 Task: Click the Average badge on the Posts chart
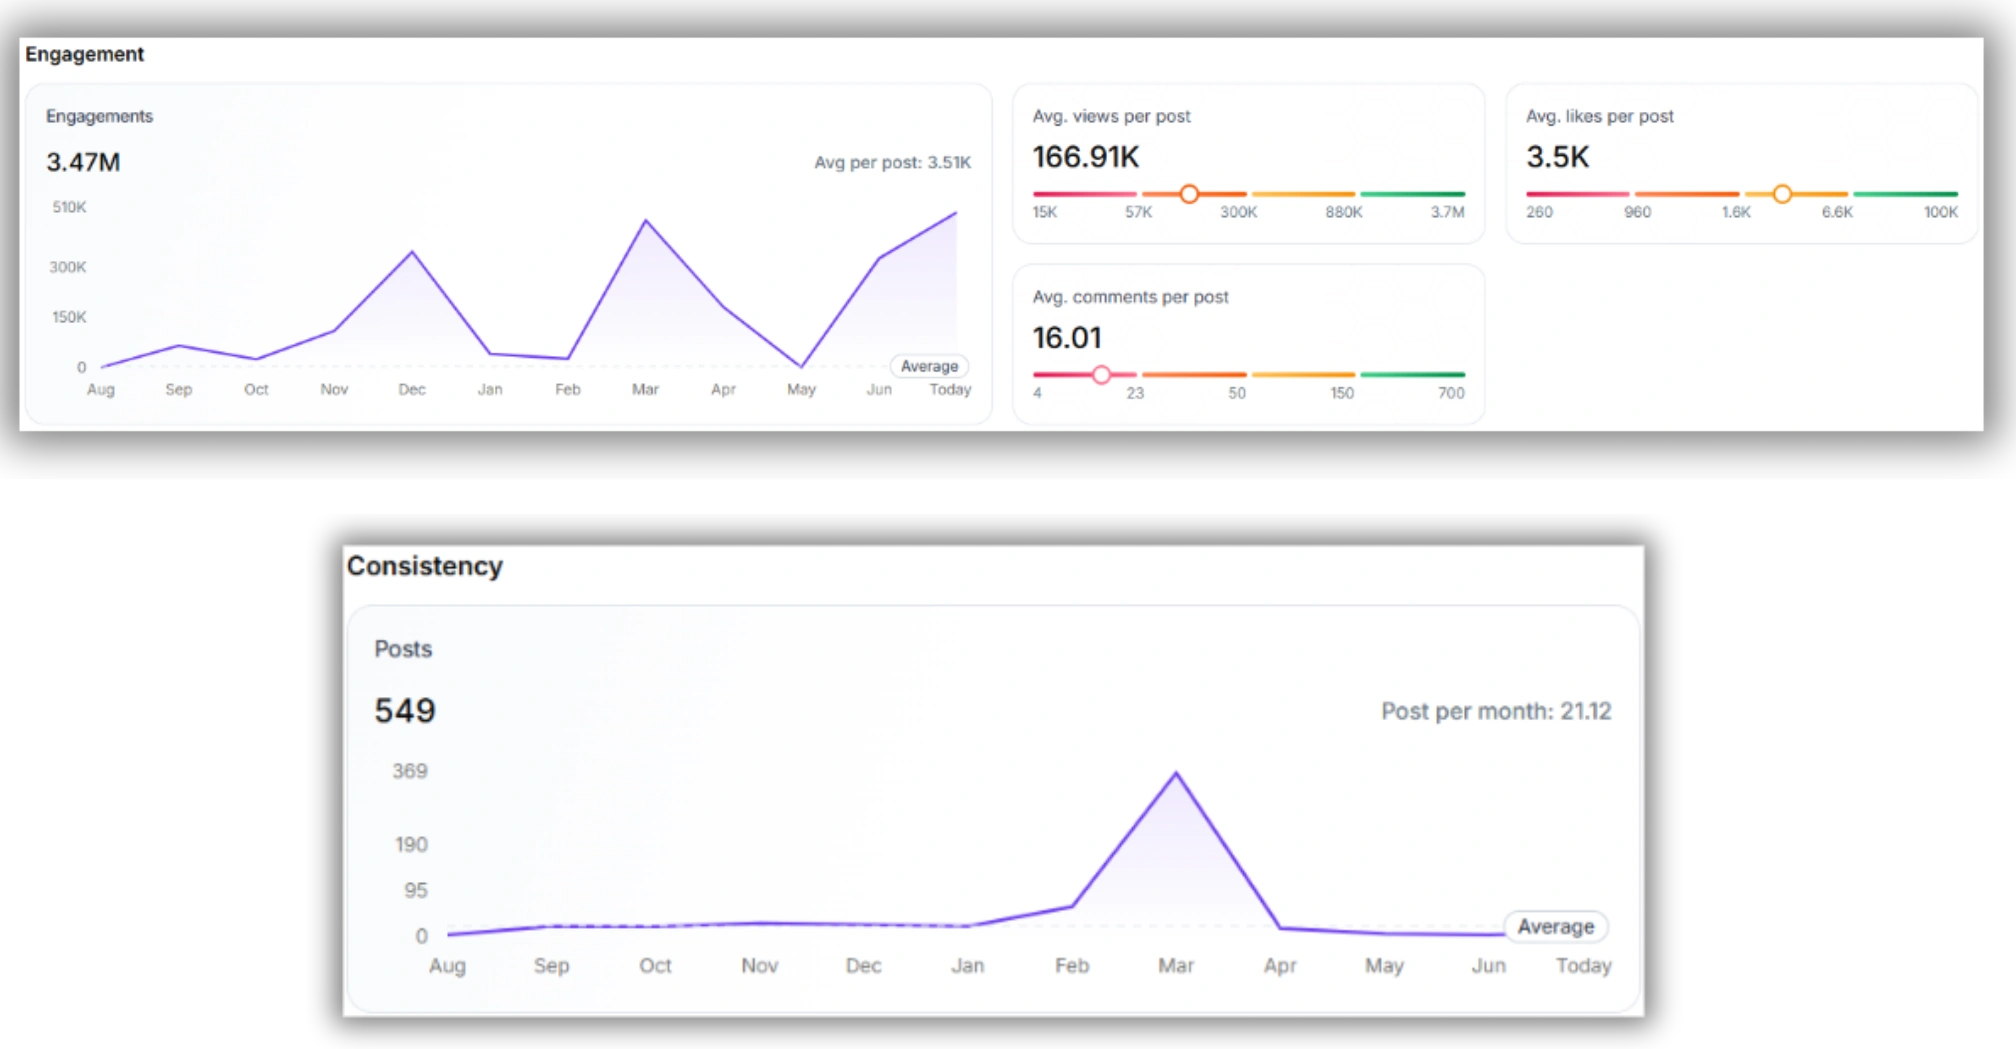pyautogui.click(x=1556, y=927)
